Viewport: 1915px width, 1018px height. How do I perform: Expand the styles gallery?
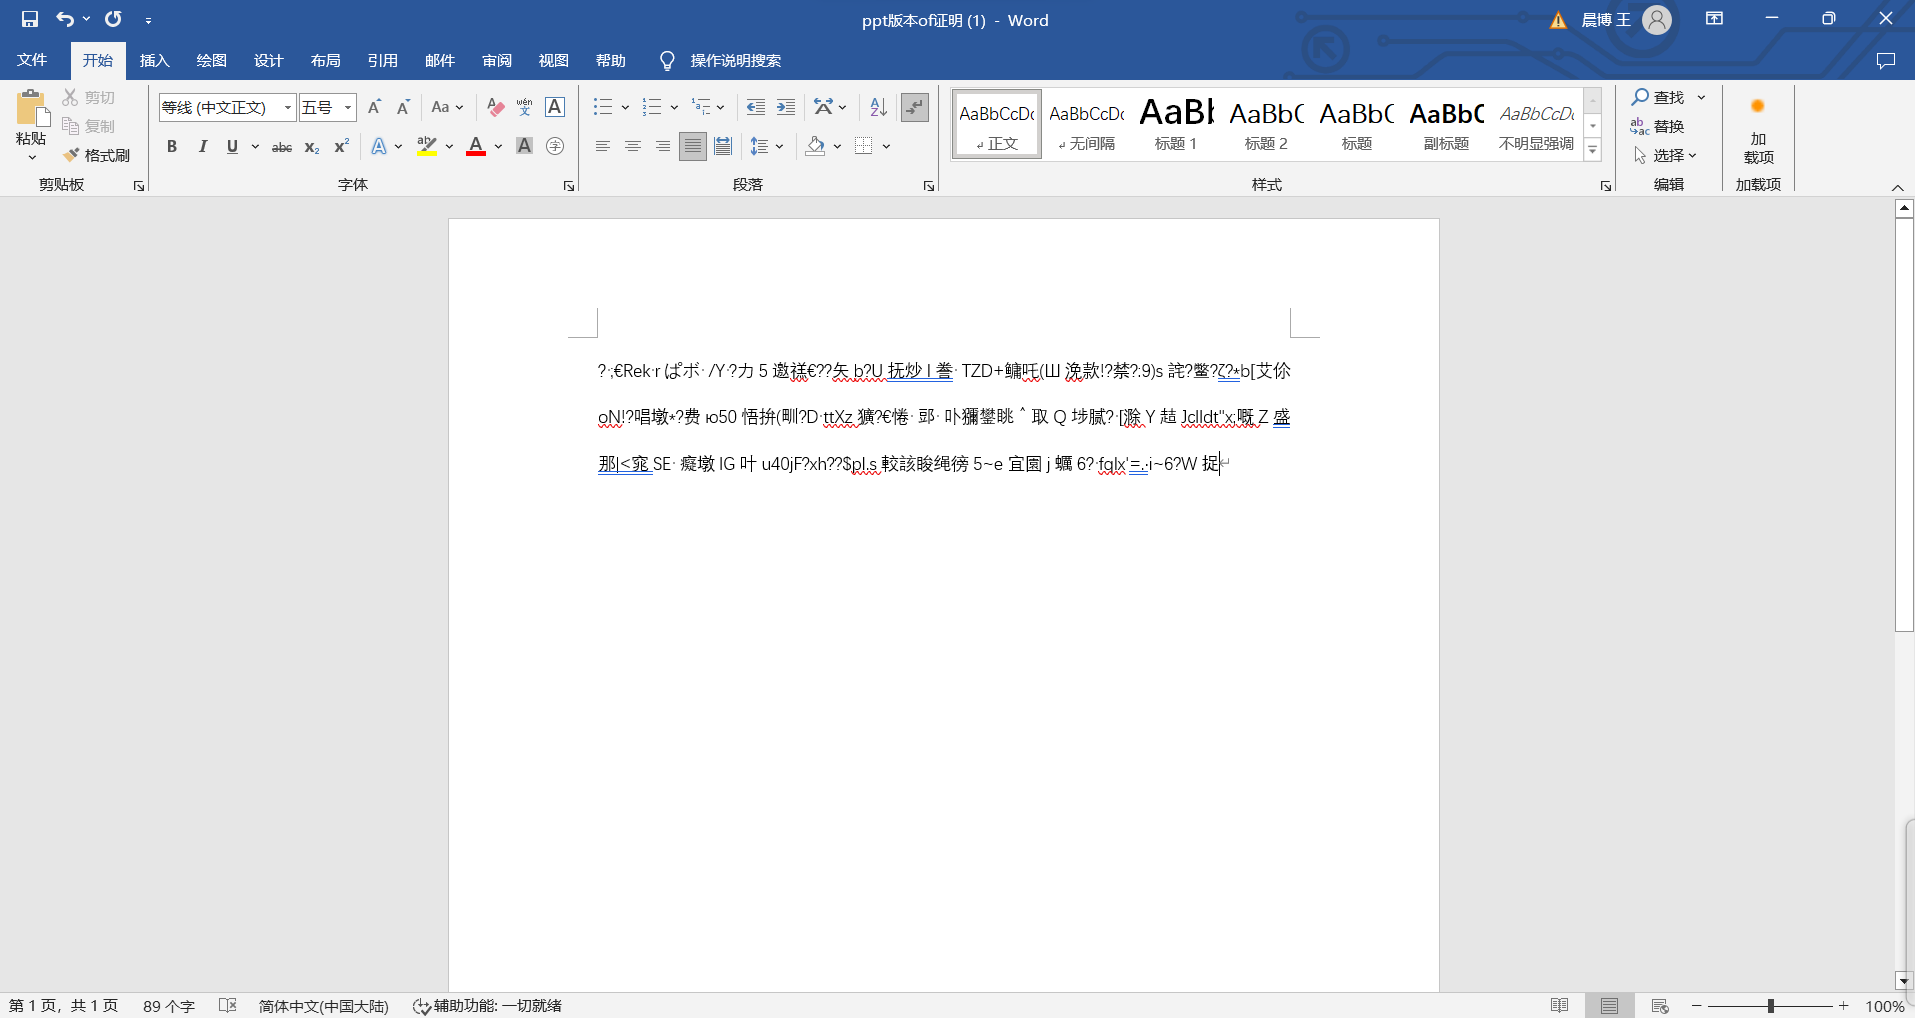(1593, 150)
